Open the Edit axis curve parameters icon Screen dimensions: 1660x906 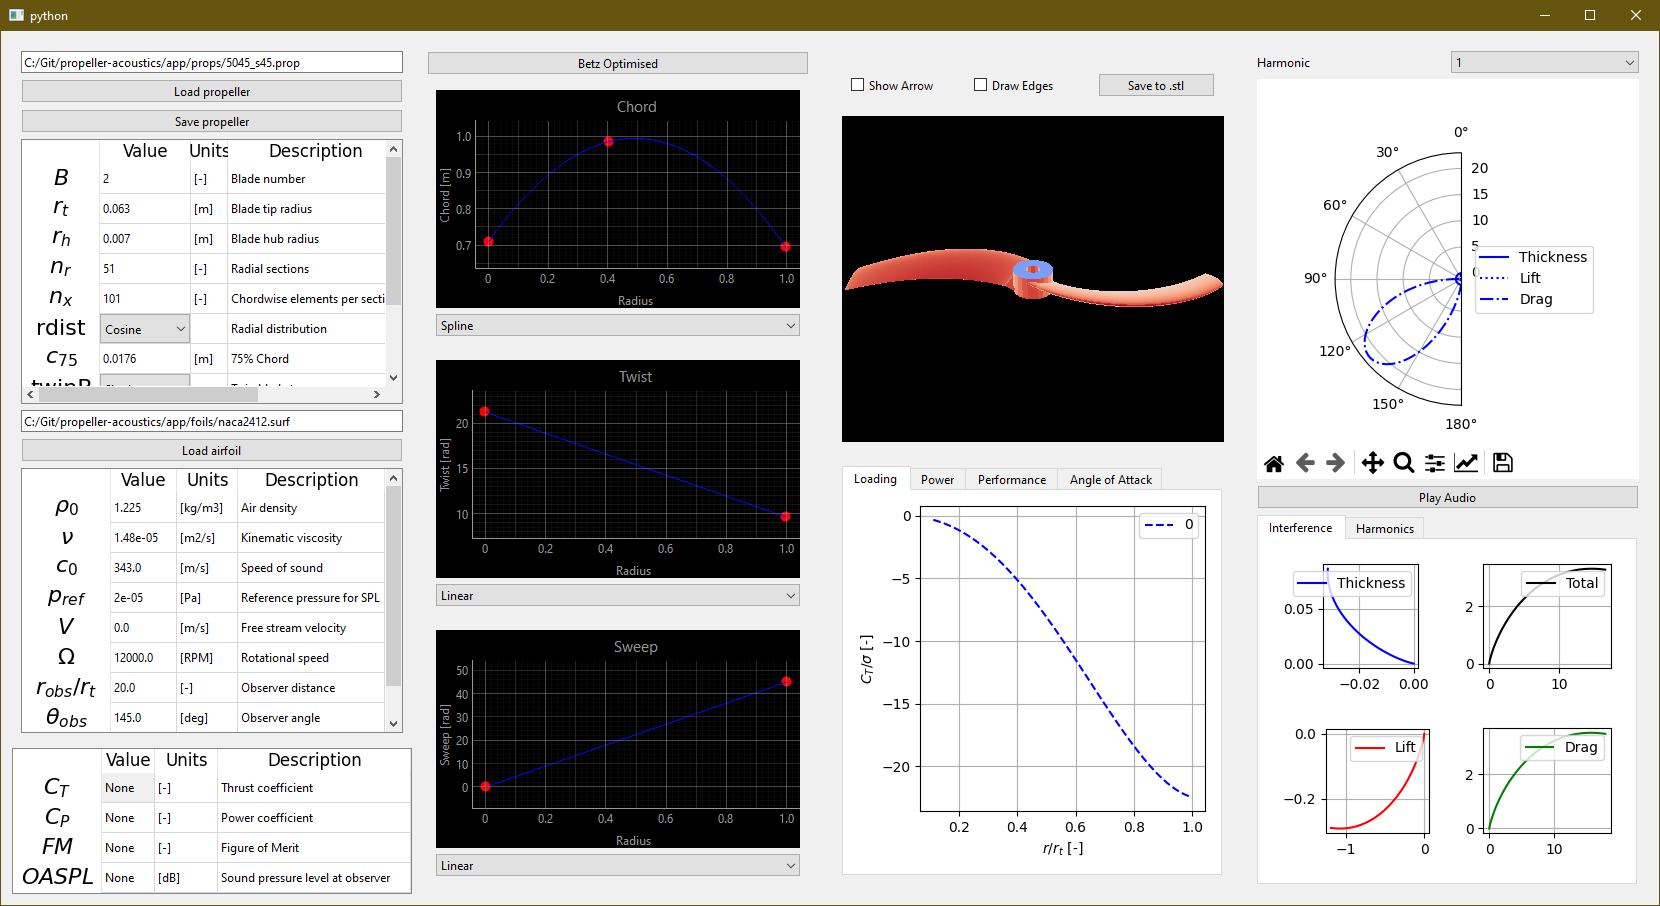[x=1466, y=463]
